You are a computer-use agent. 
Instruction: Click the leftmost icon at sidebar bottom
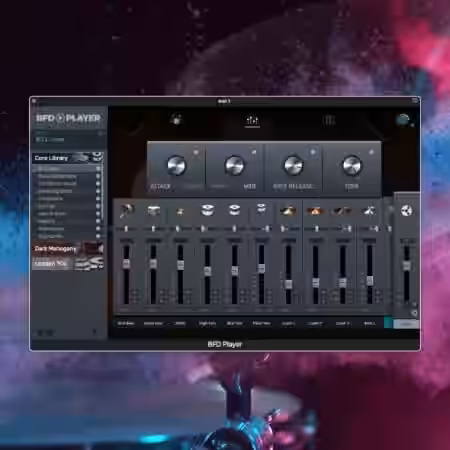pyautogui.click(x=40, y=332)
